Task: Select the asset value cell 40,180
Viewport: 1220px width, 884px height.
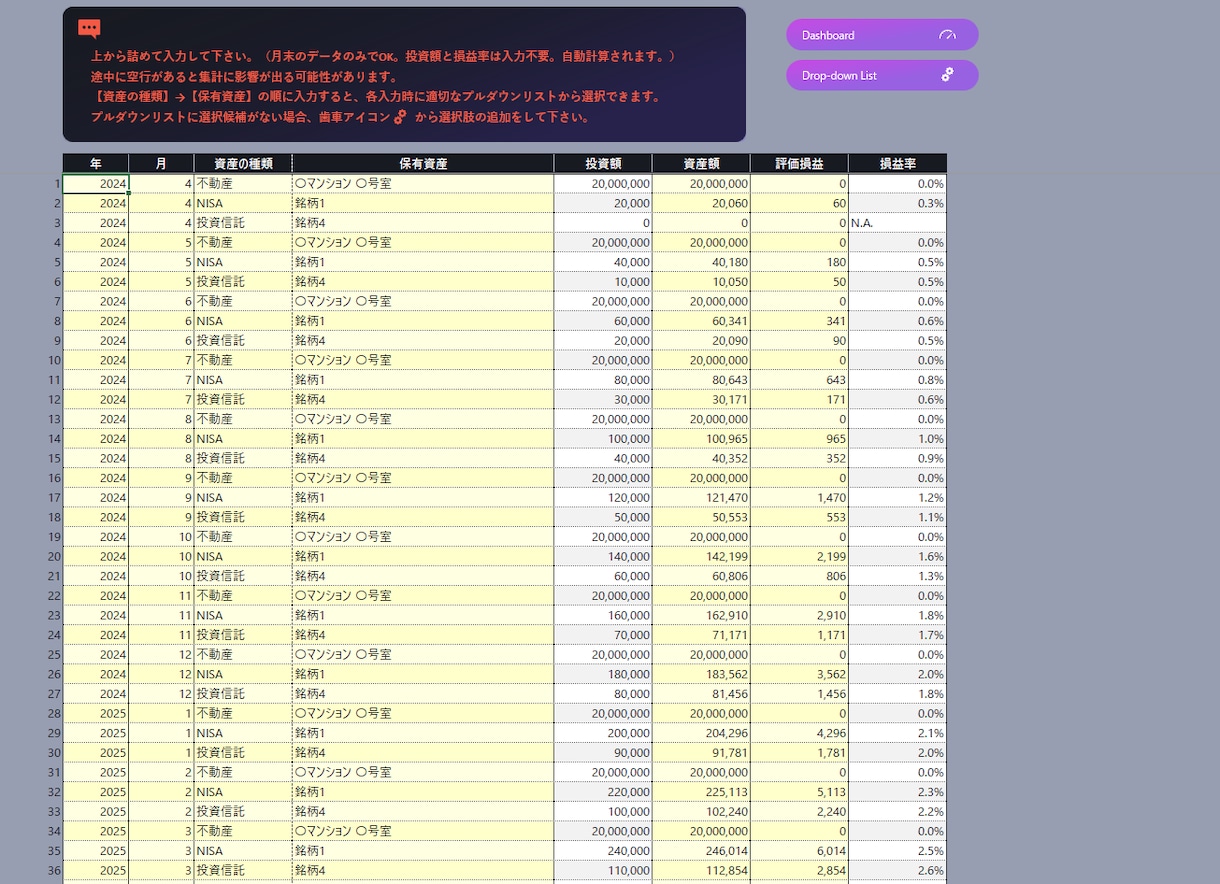Action: click(701, 262)
